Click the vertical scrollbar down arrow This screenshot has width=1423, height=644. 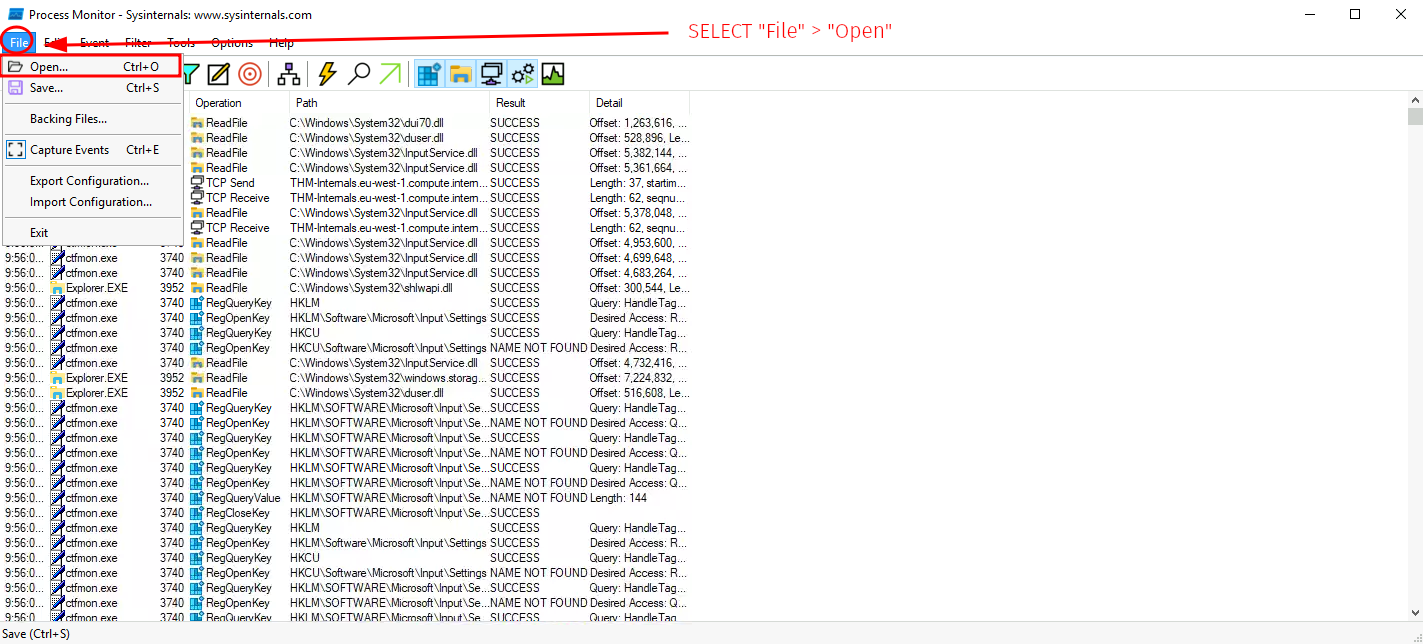(1415, 613)
